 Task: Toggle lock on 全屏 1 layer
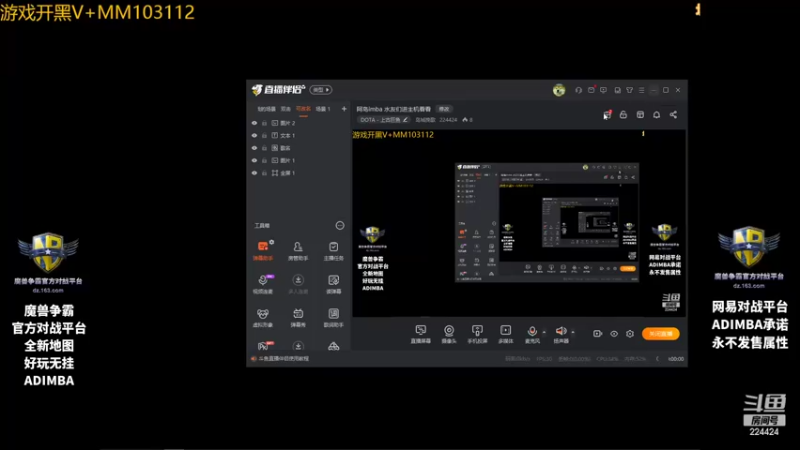click(264, 173)
